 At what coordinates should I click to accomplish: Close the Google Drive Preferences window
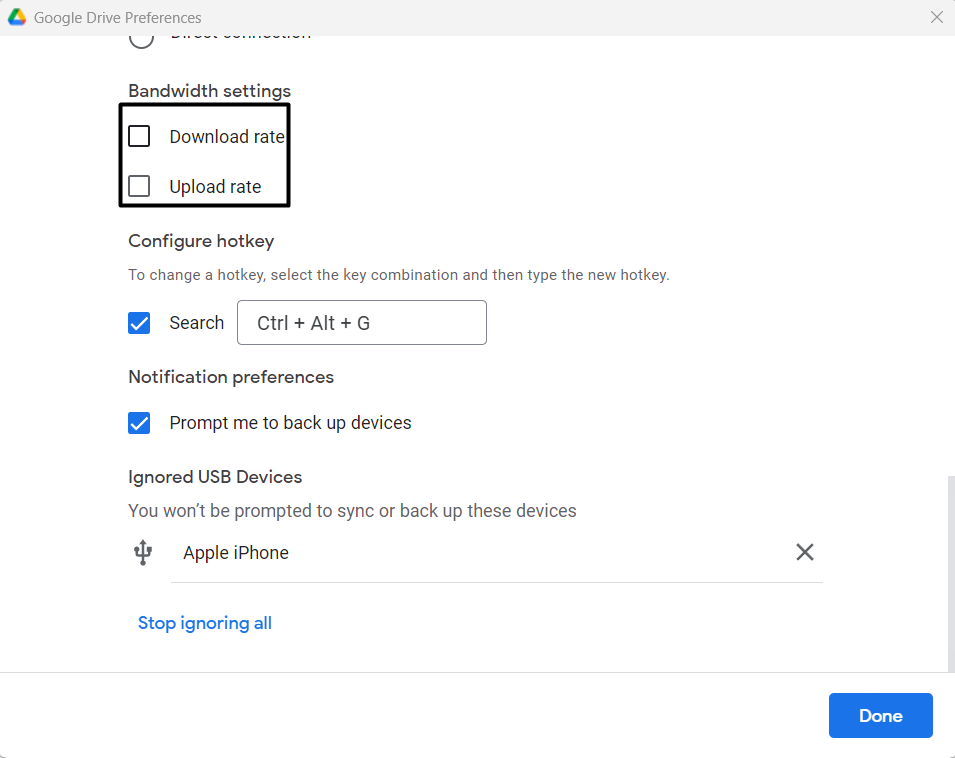pyautogui.click(x=936, y=17)
